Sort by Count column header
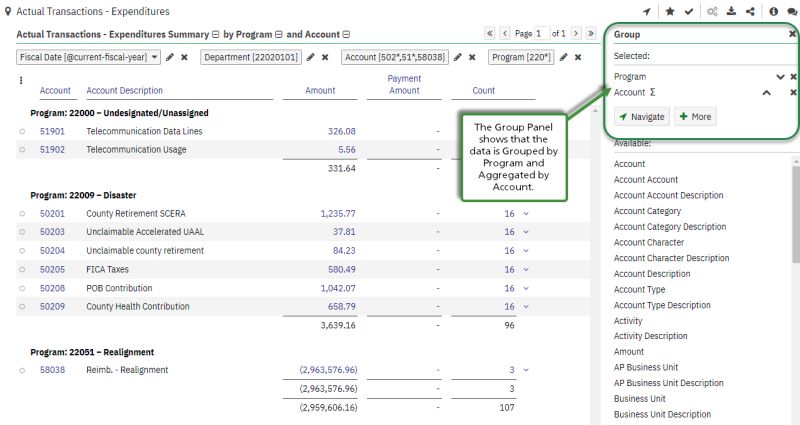Screen dimensions: 800x425 483,90
